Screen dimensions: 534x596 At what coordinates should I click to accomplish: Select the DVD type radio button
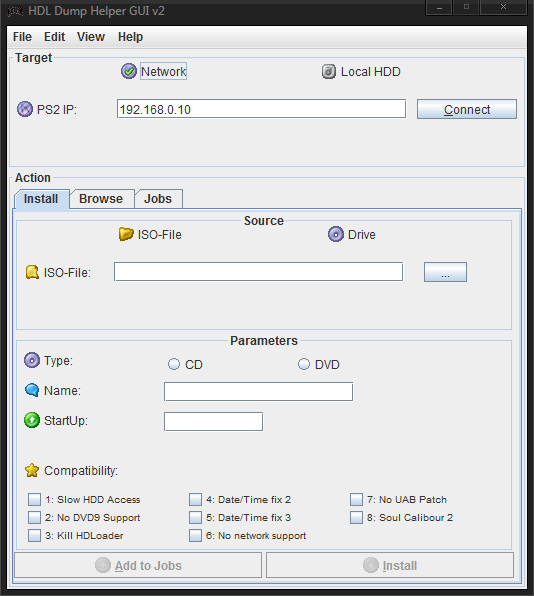coord(304,364)
